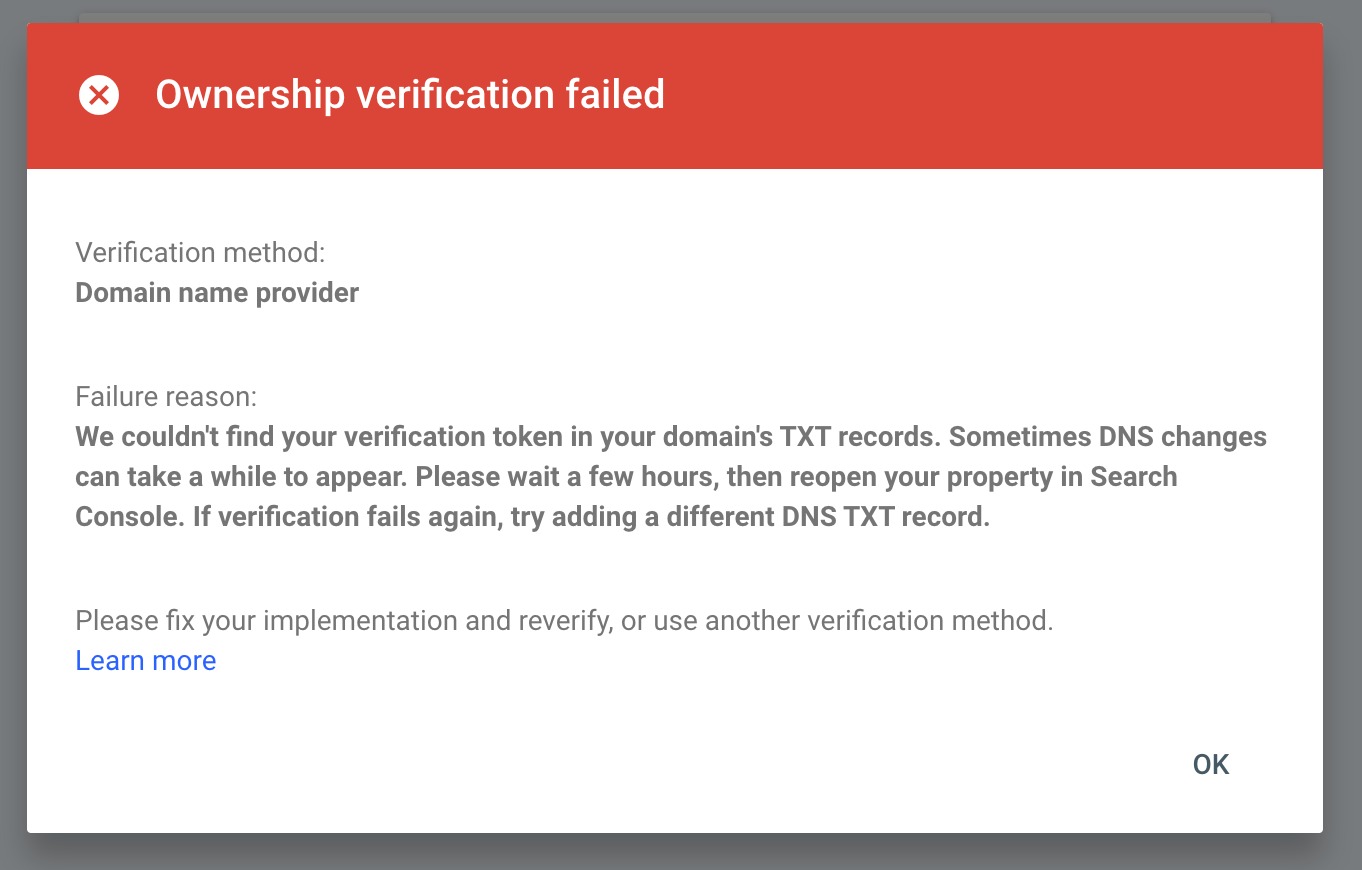This screenshot has height=870, width=1362.
Task: Click OK to close the verification dialog
Action: point(1210,764)
